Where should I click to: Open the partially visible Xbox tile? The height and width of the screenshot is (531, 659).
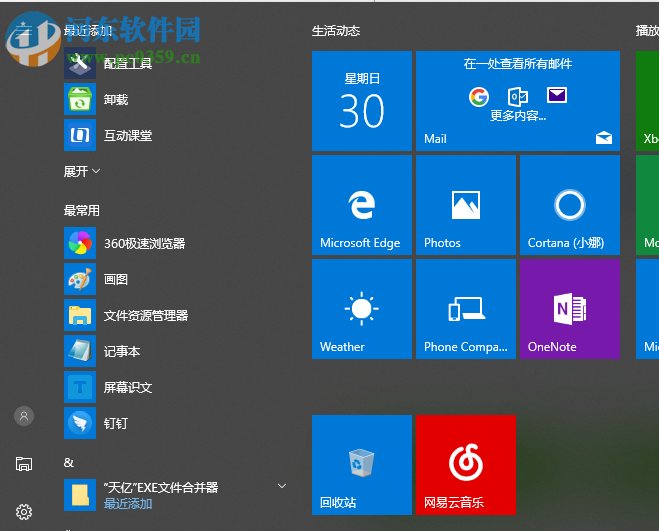point(648,101)
